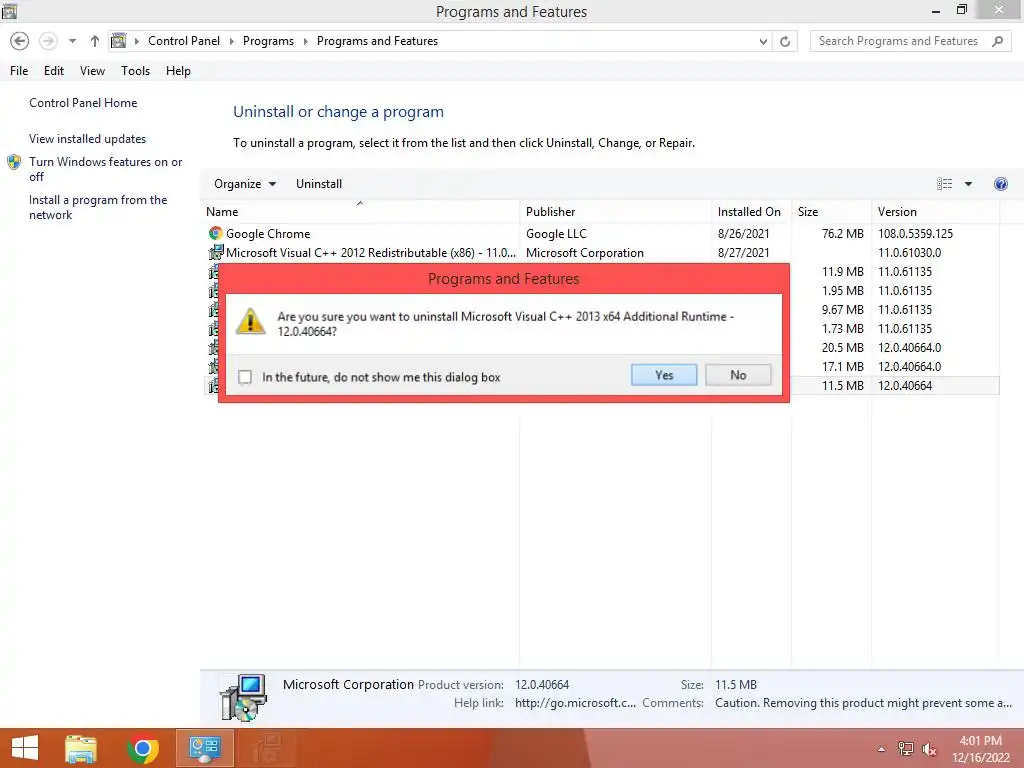Open the view options dropdown arrow
Screen dimensions: 1024x768
click(968, 184)
